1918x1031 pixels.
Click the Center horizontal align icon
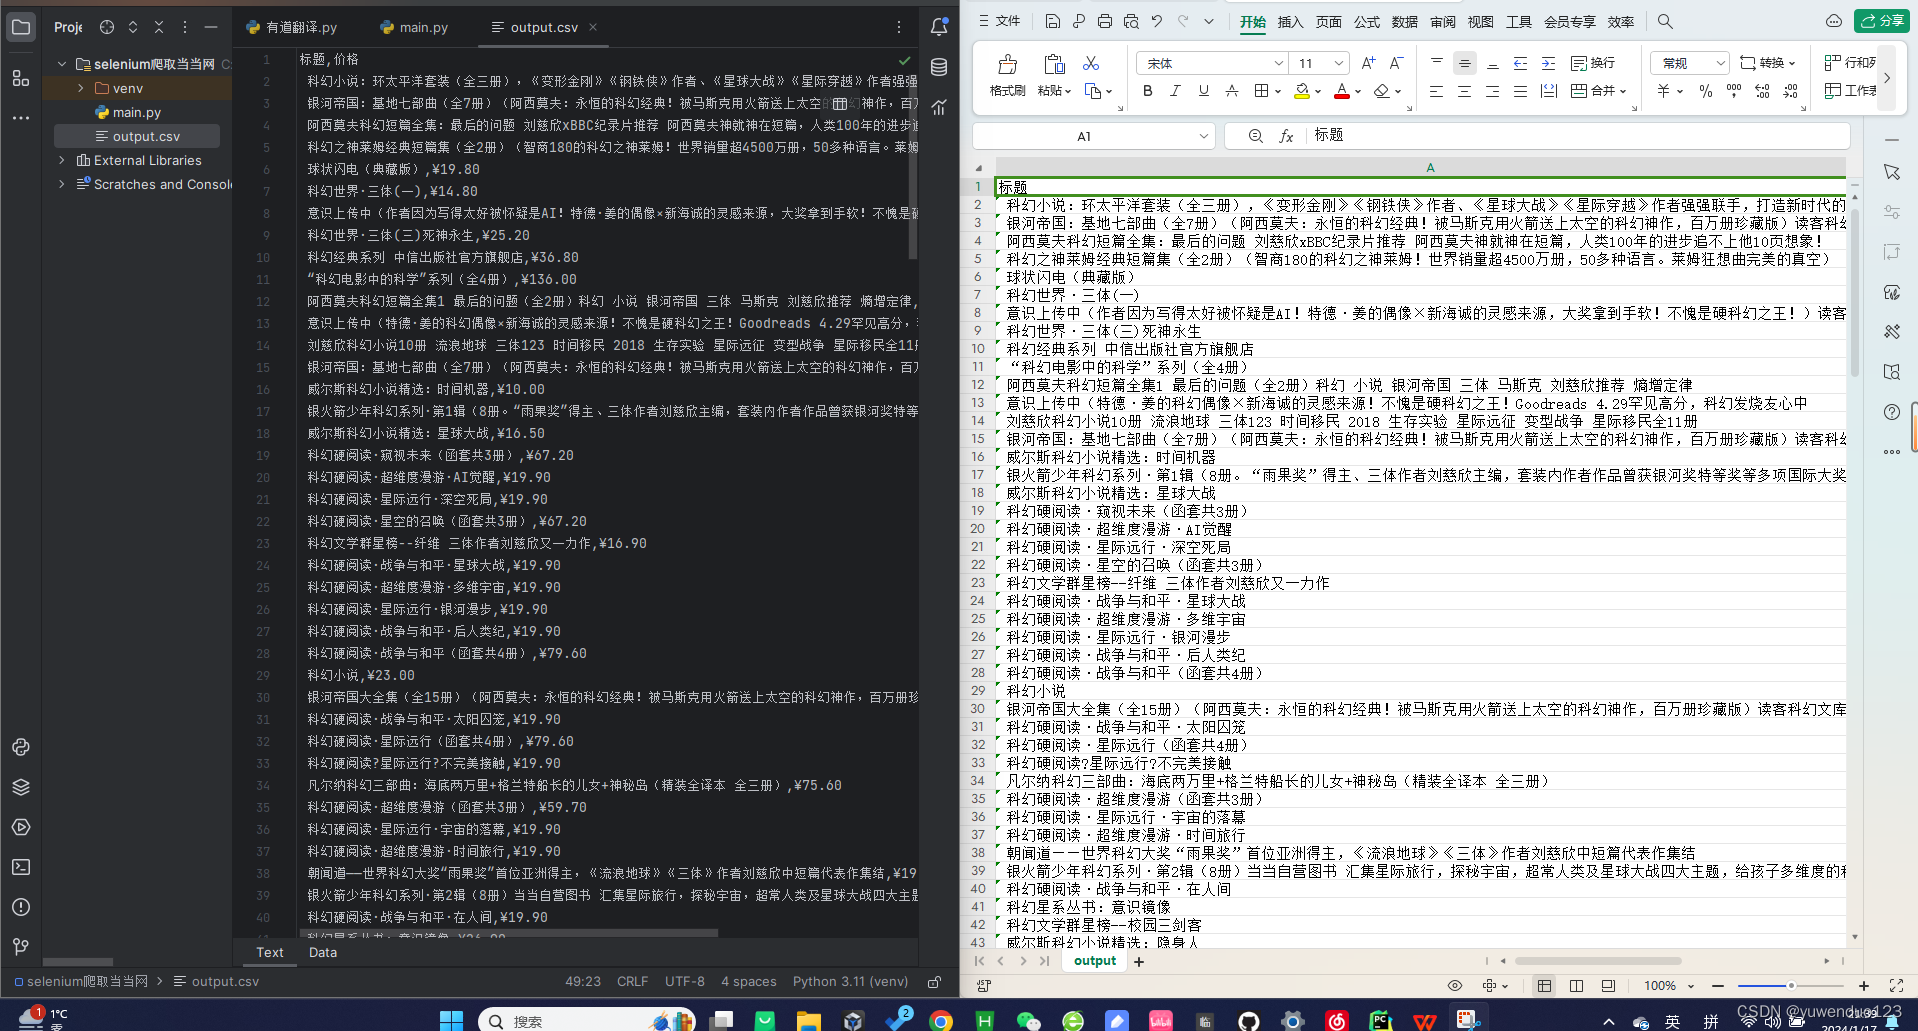tap(1464, 91)
